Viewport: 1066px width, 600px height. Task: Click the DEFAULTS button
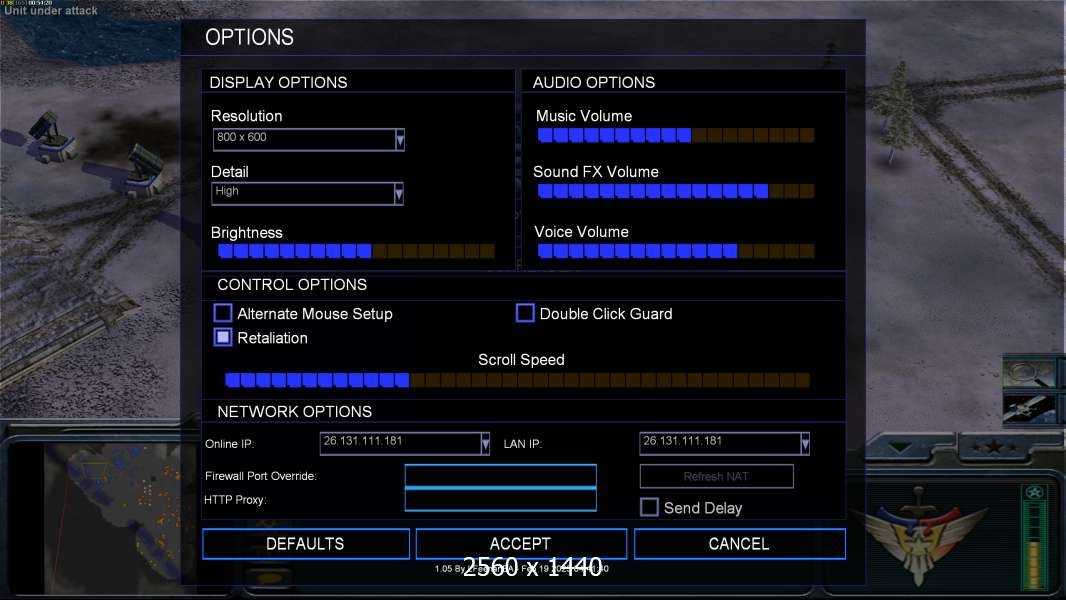pos(306,544)
